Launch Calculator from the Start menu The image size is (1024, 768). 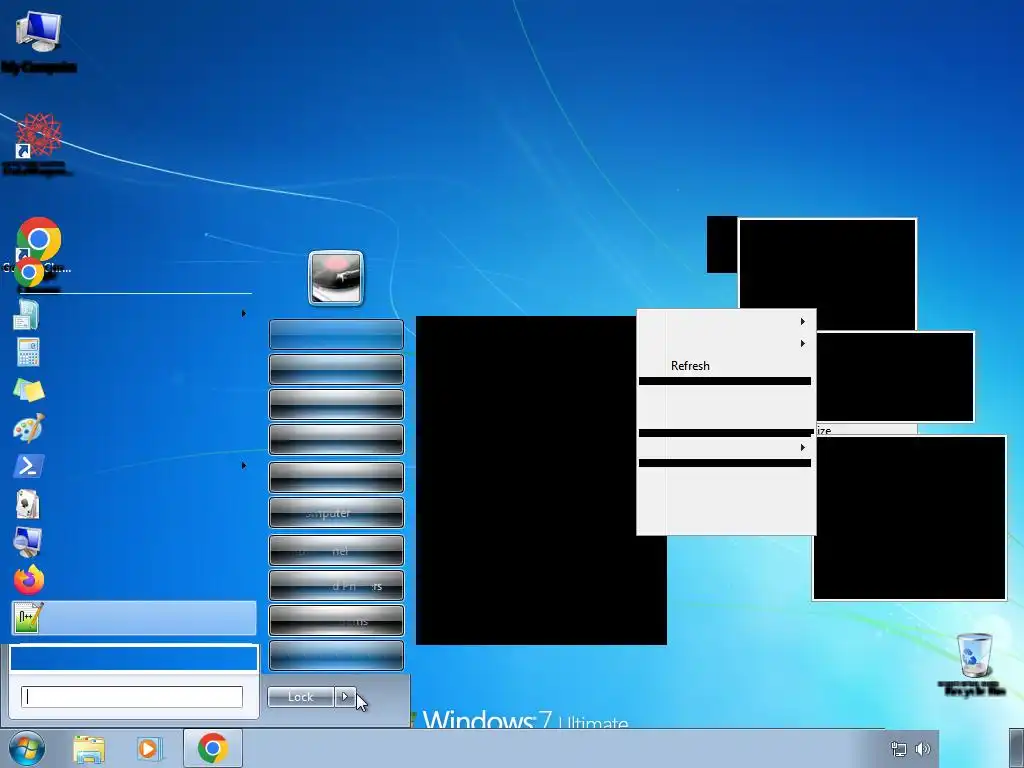[27, 352]
